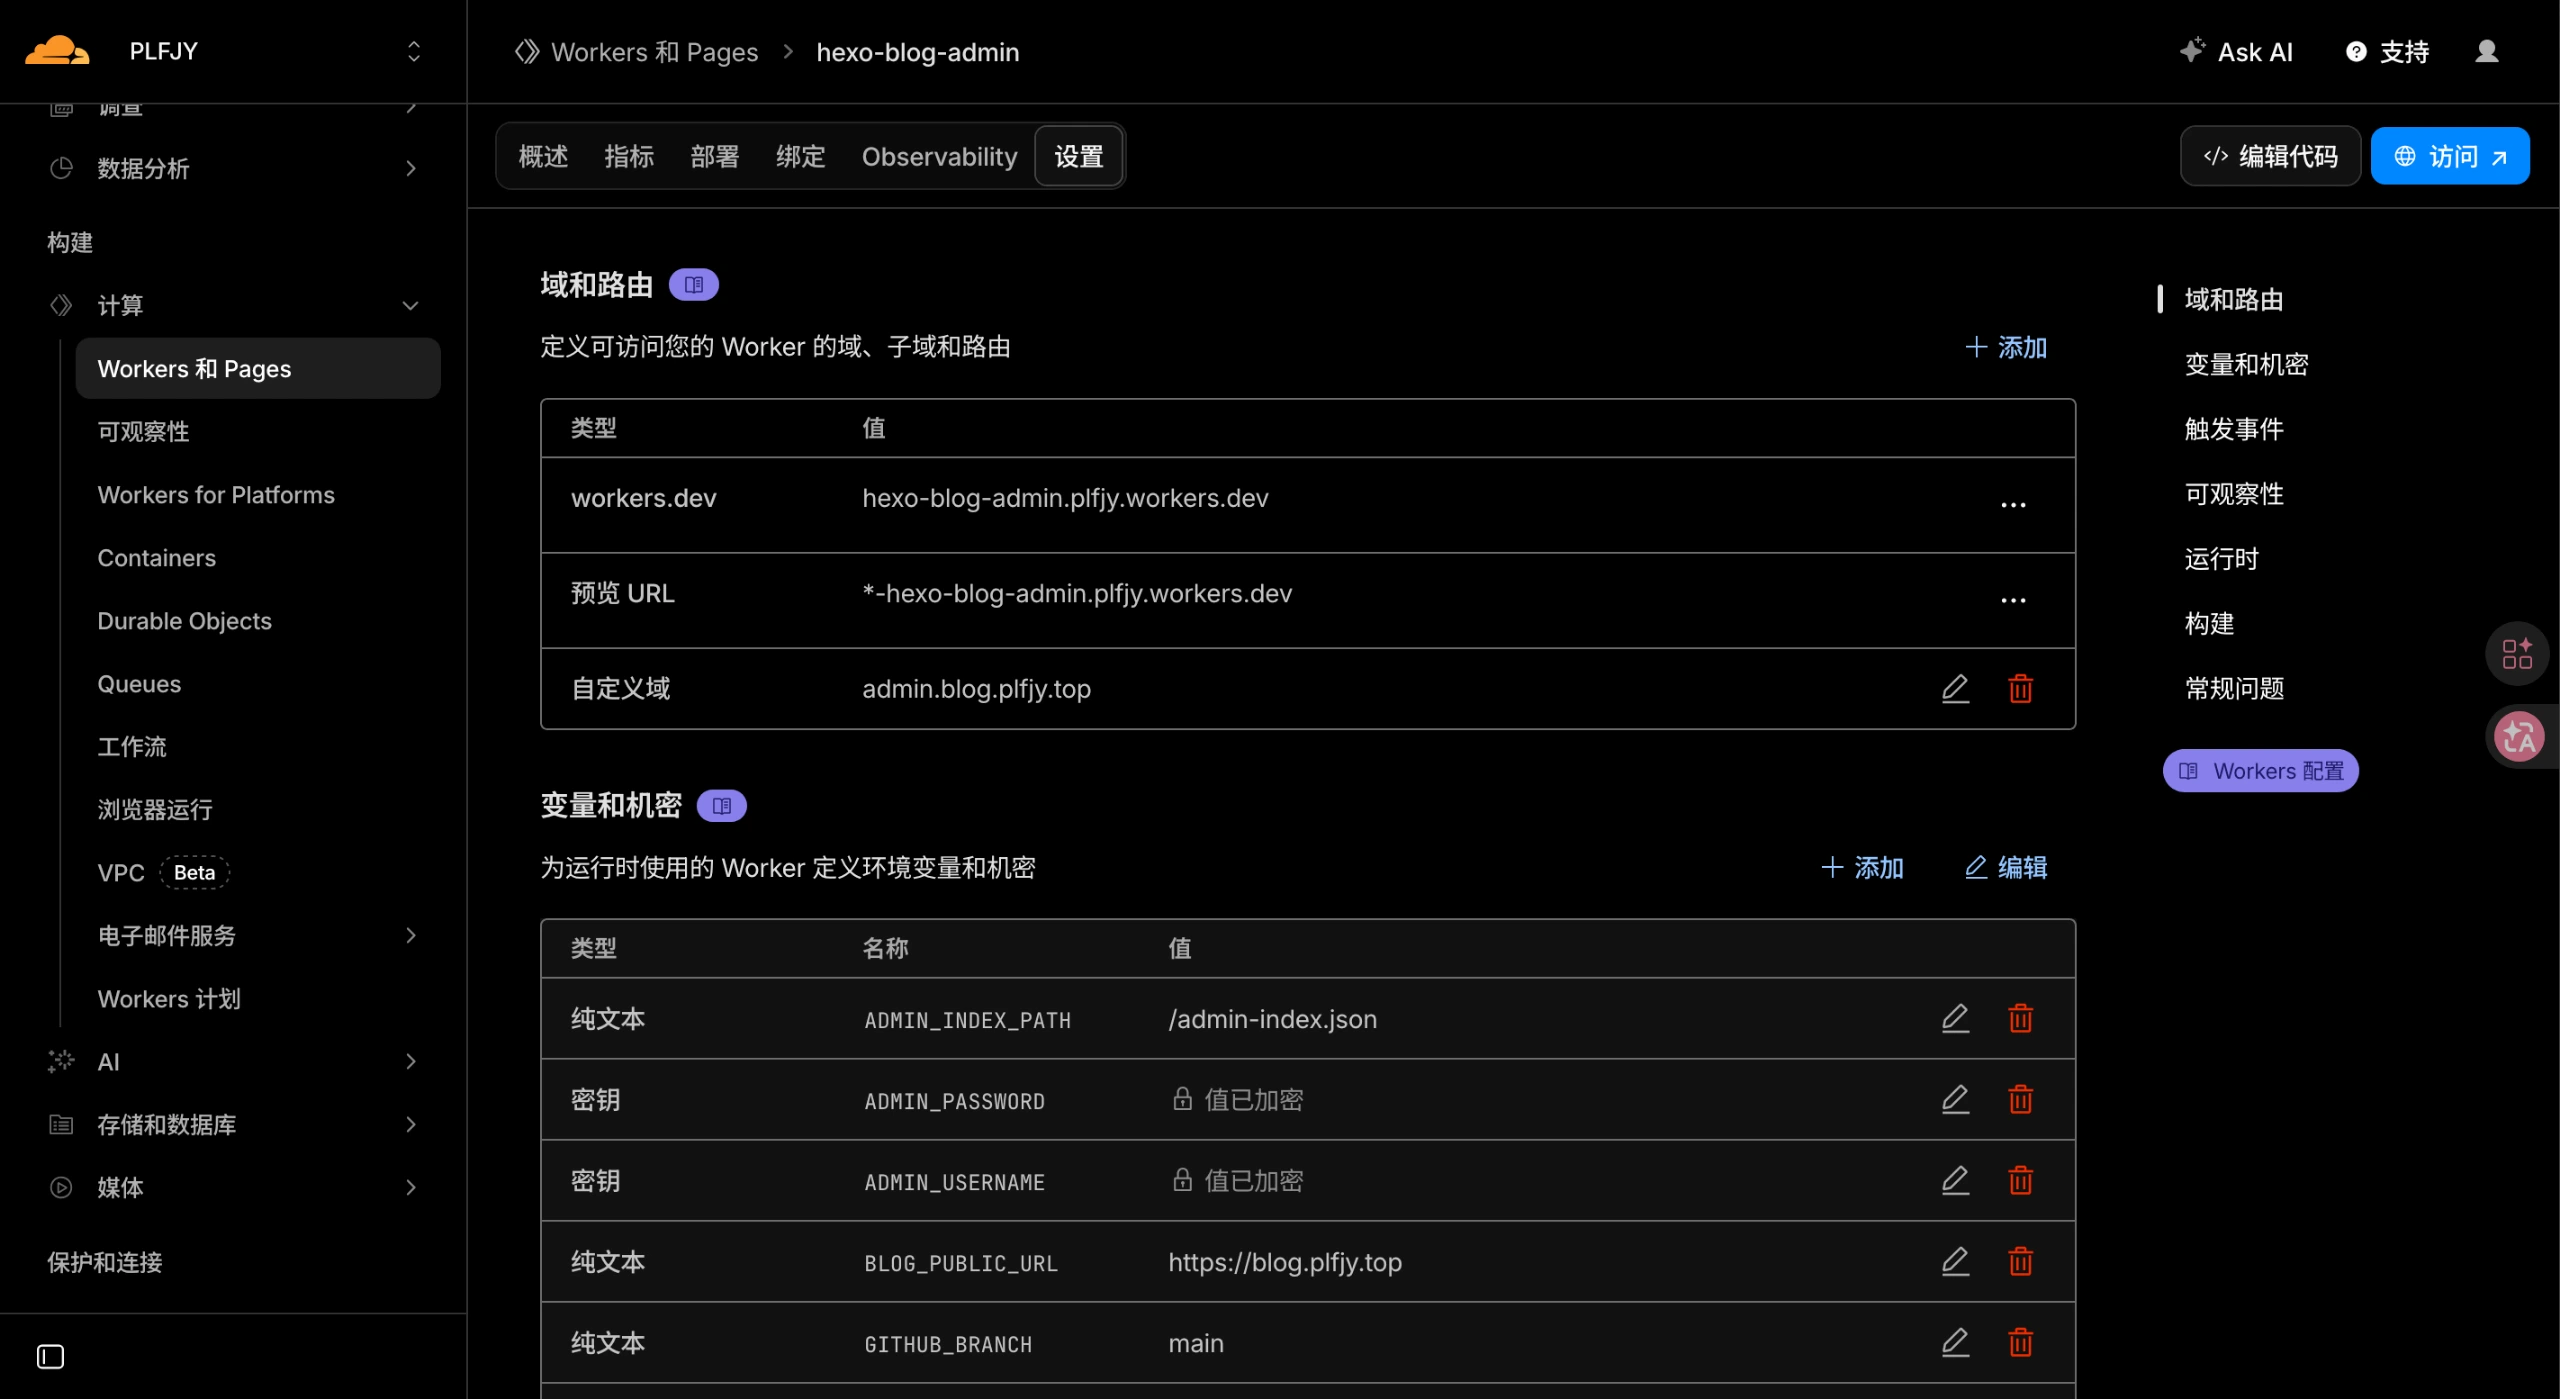Edit the ADMIN_INDEX_PATH variable
The height and width of the screenshot is (1399, 2560).
[x=1955, y=1018]
